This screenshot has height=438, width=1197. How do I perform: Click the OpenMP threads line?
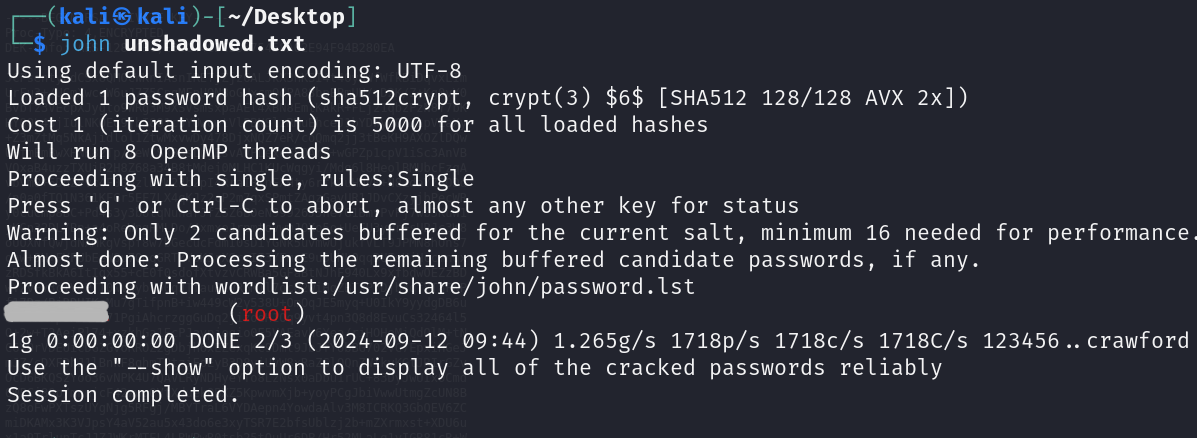pyautogui.click(x=169, y=152)
